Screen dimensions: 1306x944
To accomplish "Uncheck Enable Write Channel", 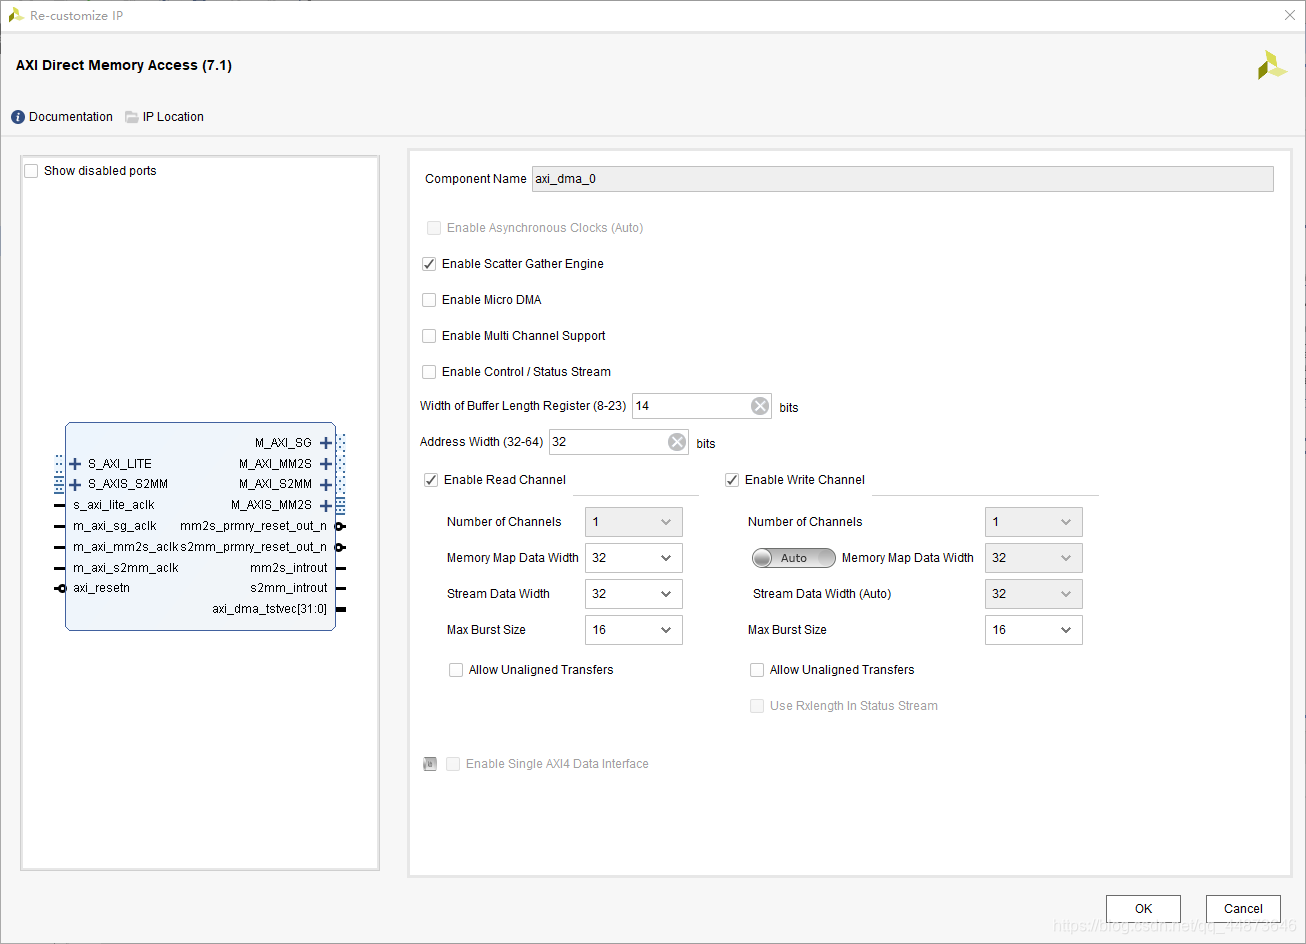I will coord(732,480).
